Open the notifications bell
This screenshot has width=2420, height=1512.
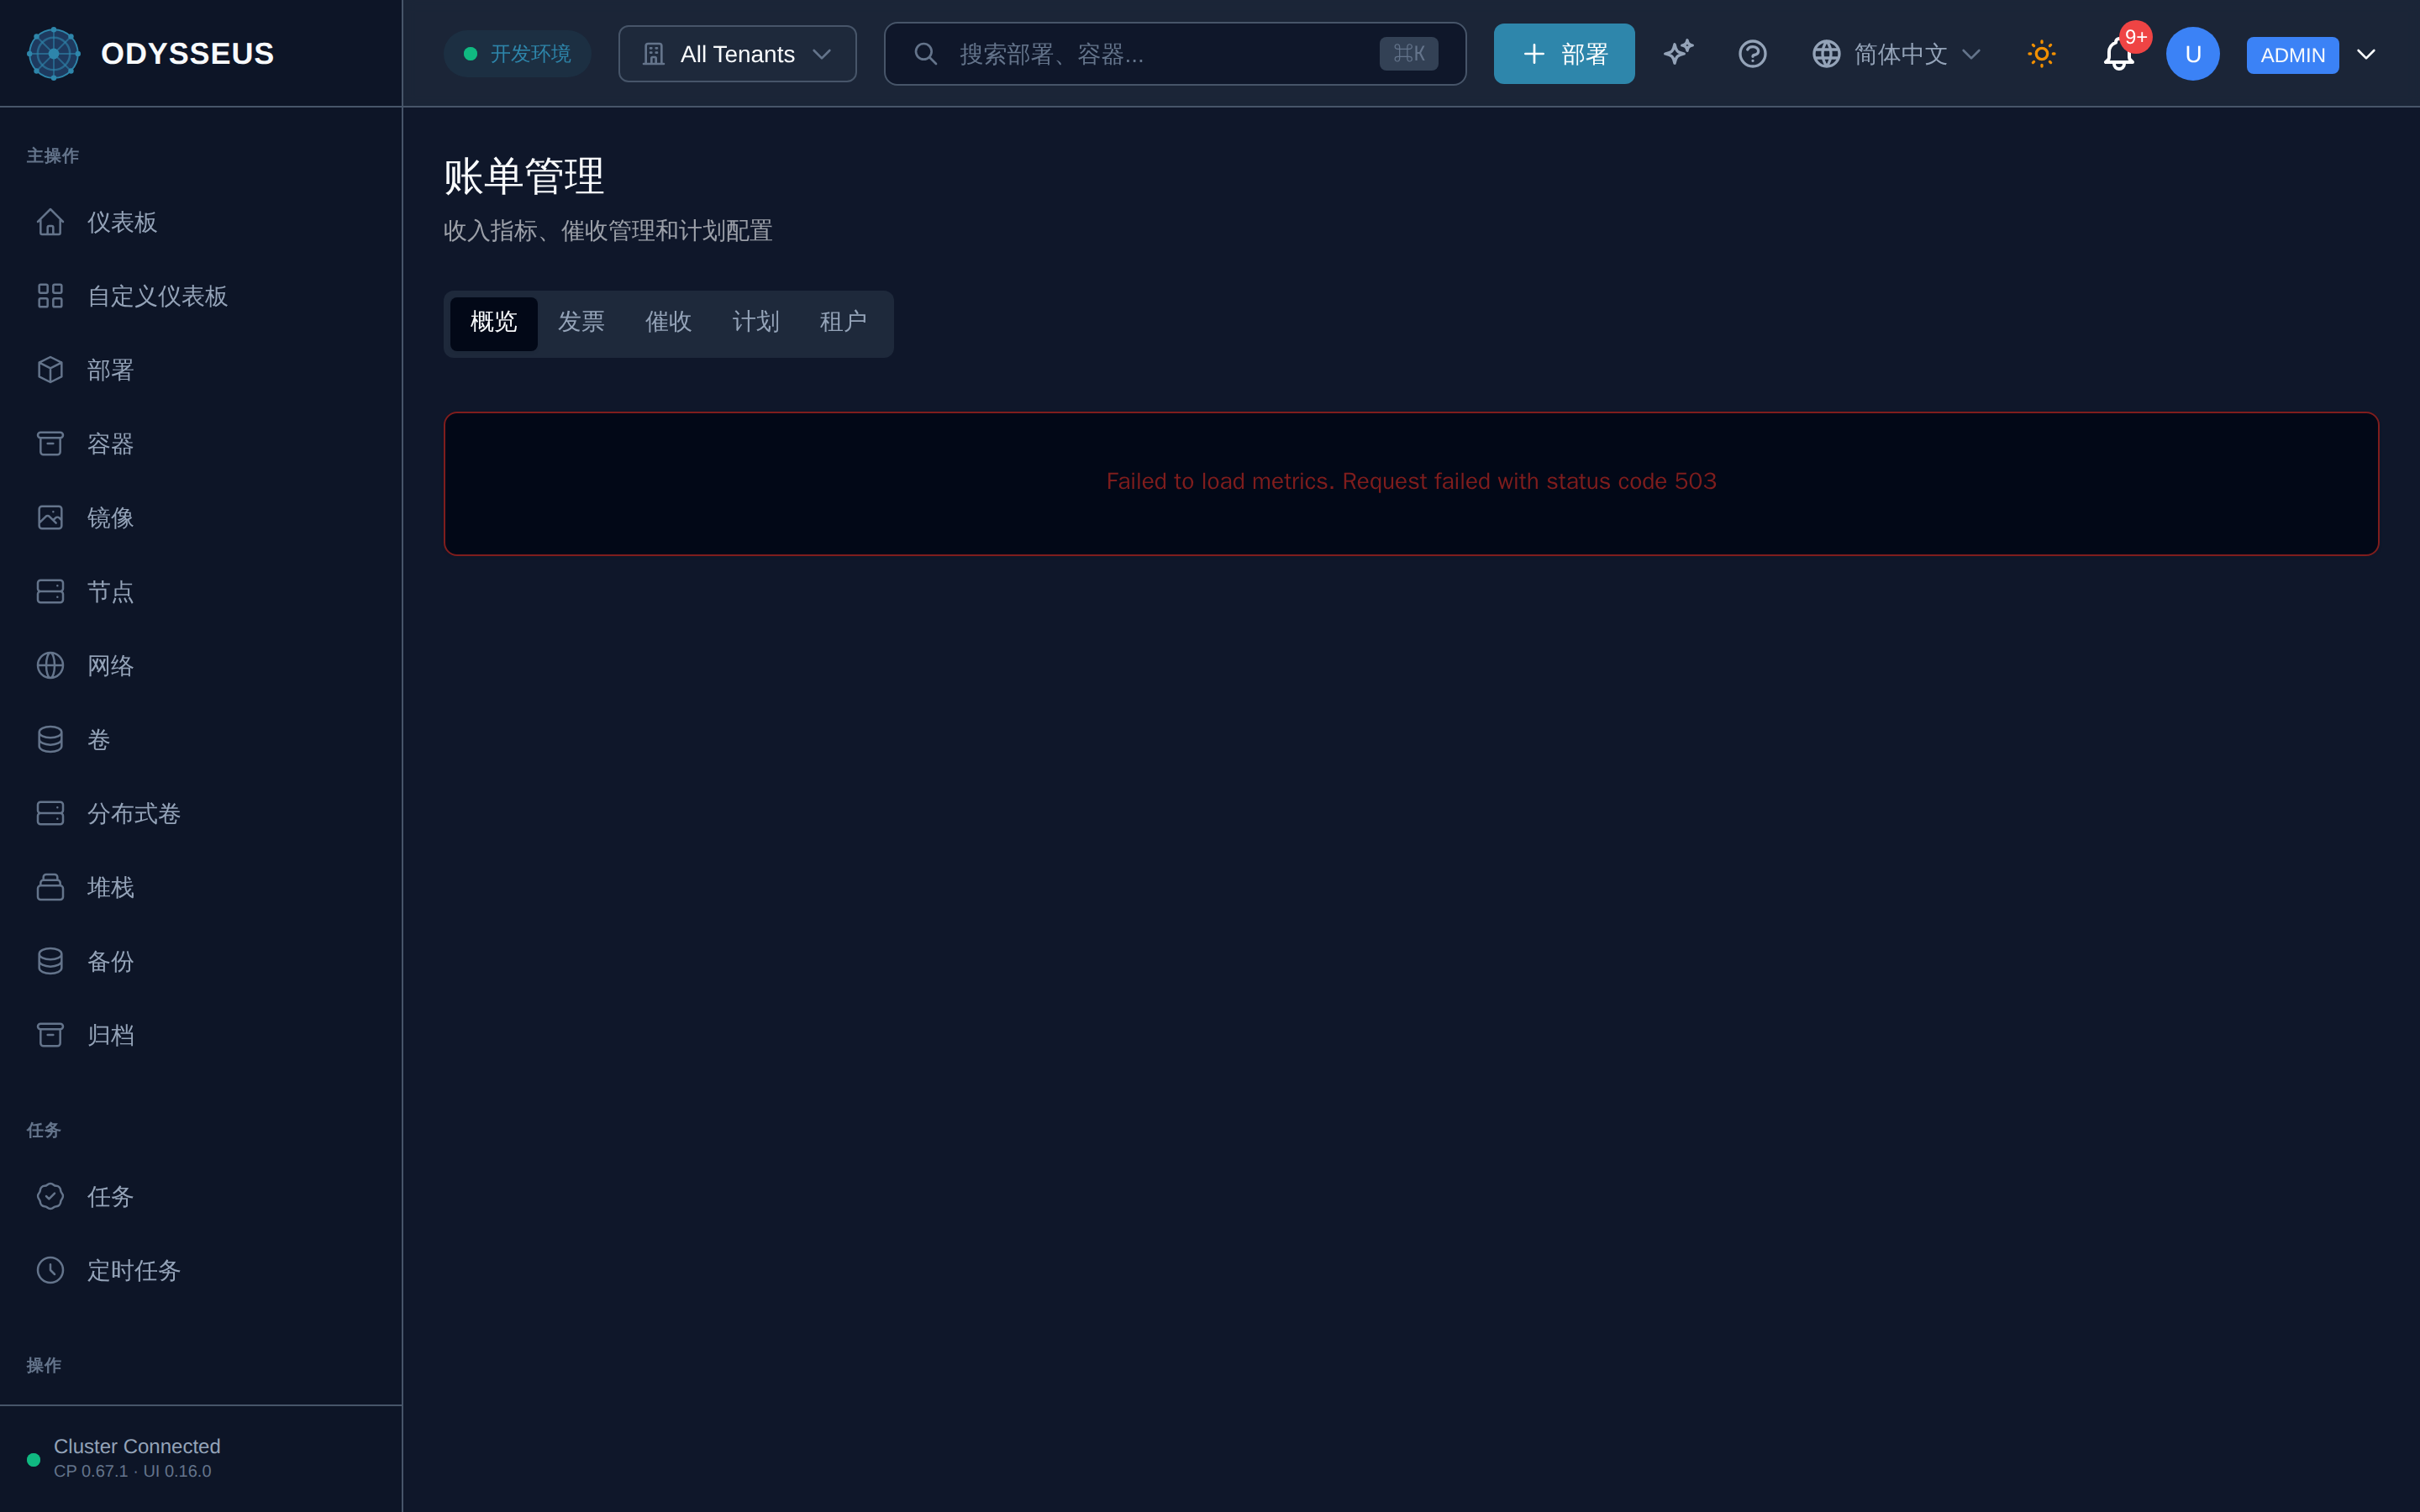coord(2118,54)
